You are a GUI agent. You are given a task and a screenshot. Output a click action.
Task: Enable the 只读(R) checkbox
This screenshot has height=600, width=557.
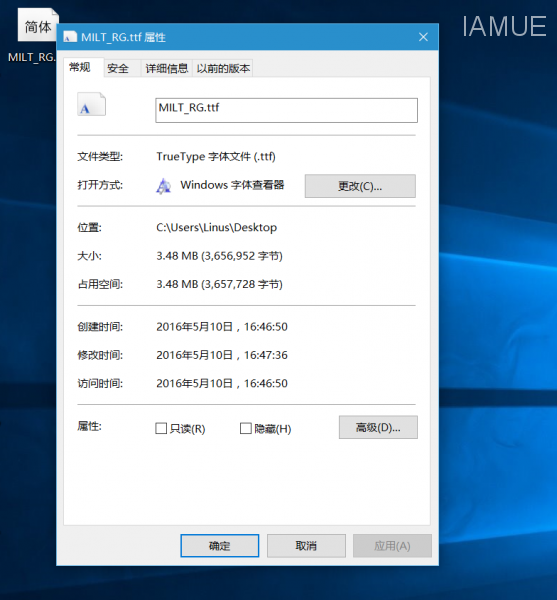tap(161, 428)
